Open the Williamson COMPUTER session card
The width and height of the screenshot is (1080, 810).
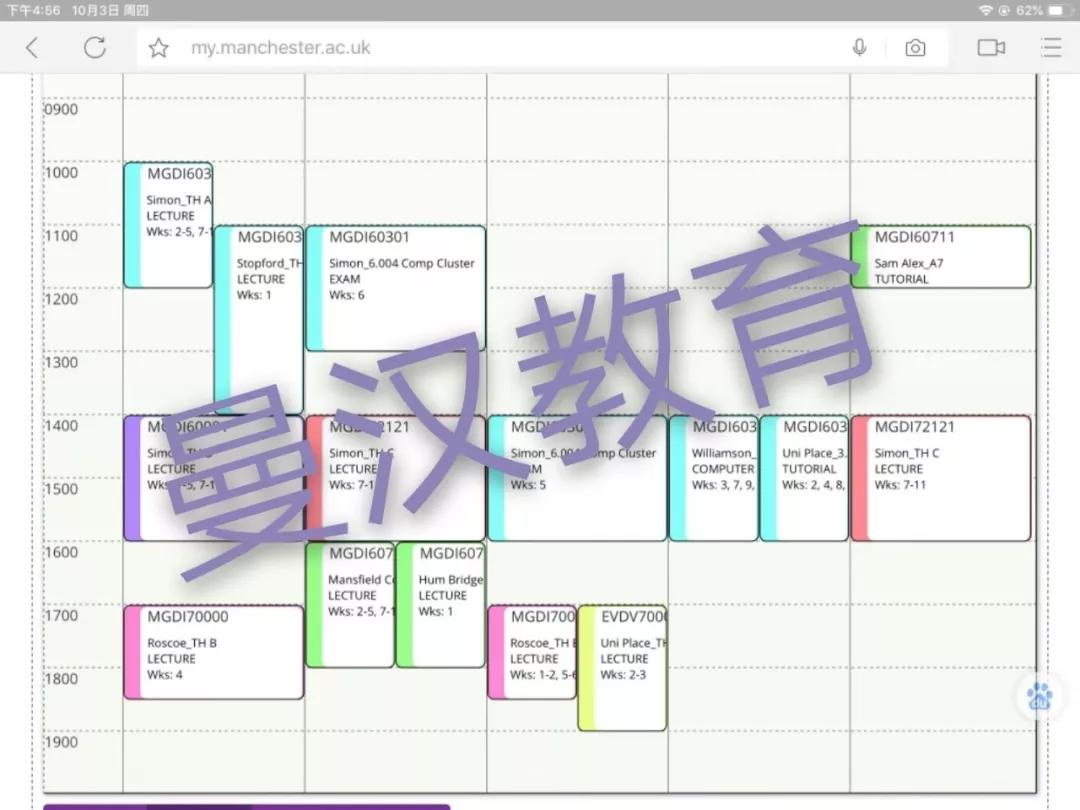click(x=712, y=475)
